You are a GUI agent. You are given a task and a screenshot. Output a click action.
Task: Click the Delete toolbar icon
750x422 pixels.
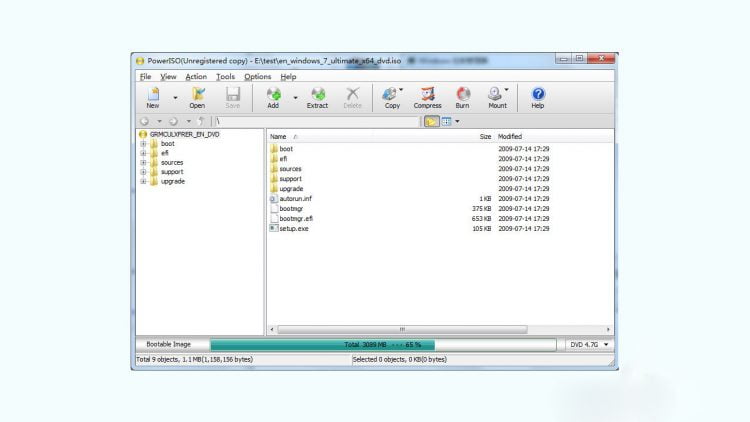[x=353, y=98]
